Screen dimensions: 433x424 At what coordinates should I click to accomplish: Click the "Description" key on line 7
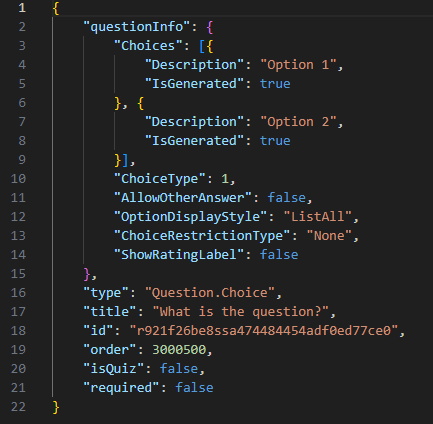coord(194,122)
